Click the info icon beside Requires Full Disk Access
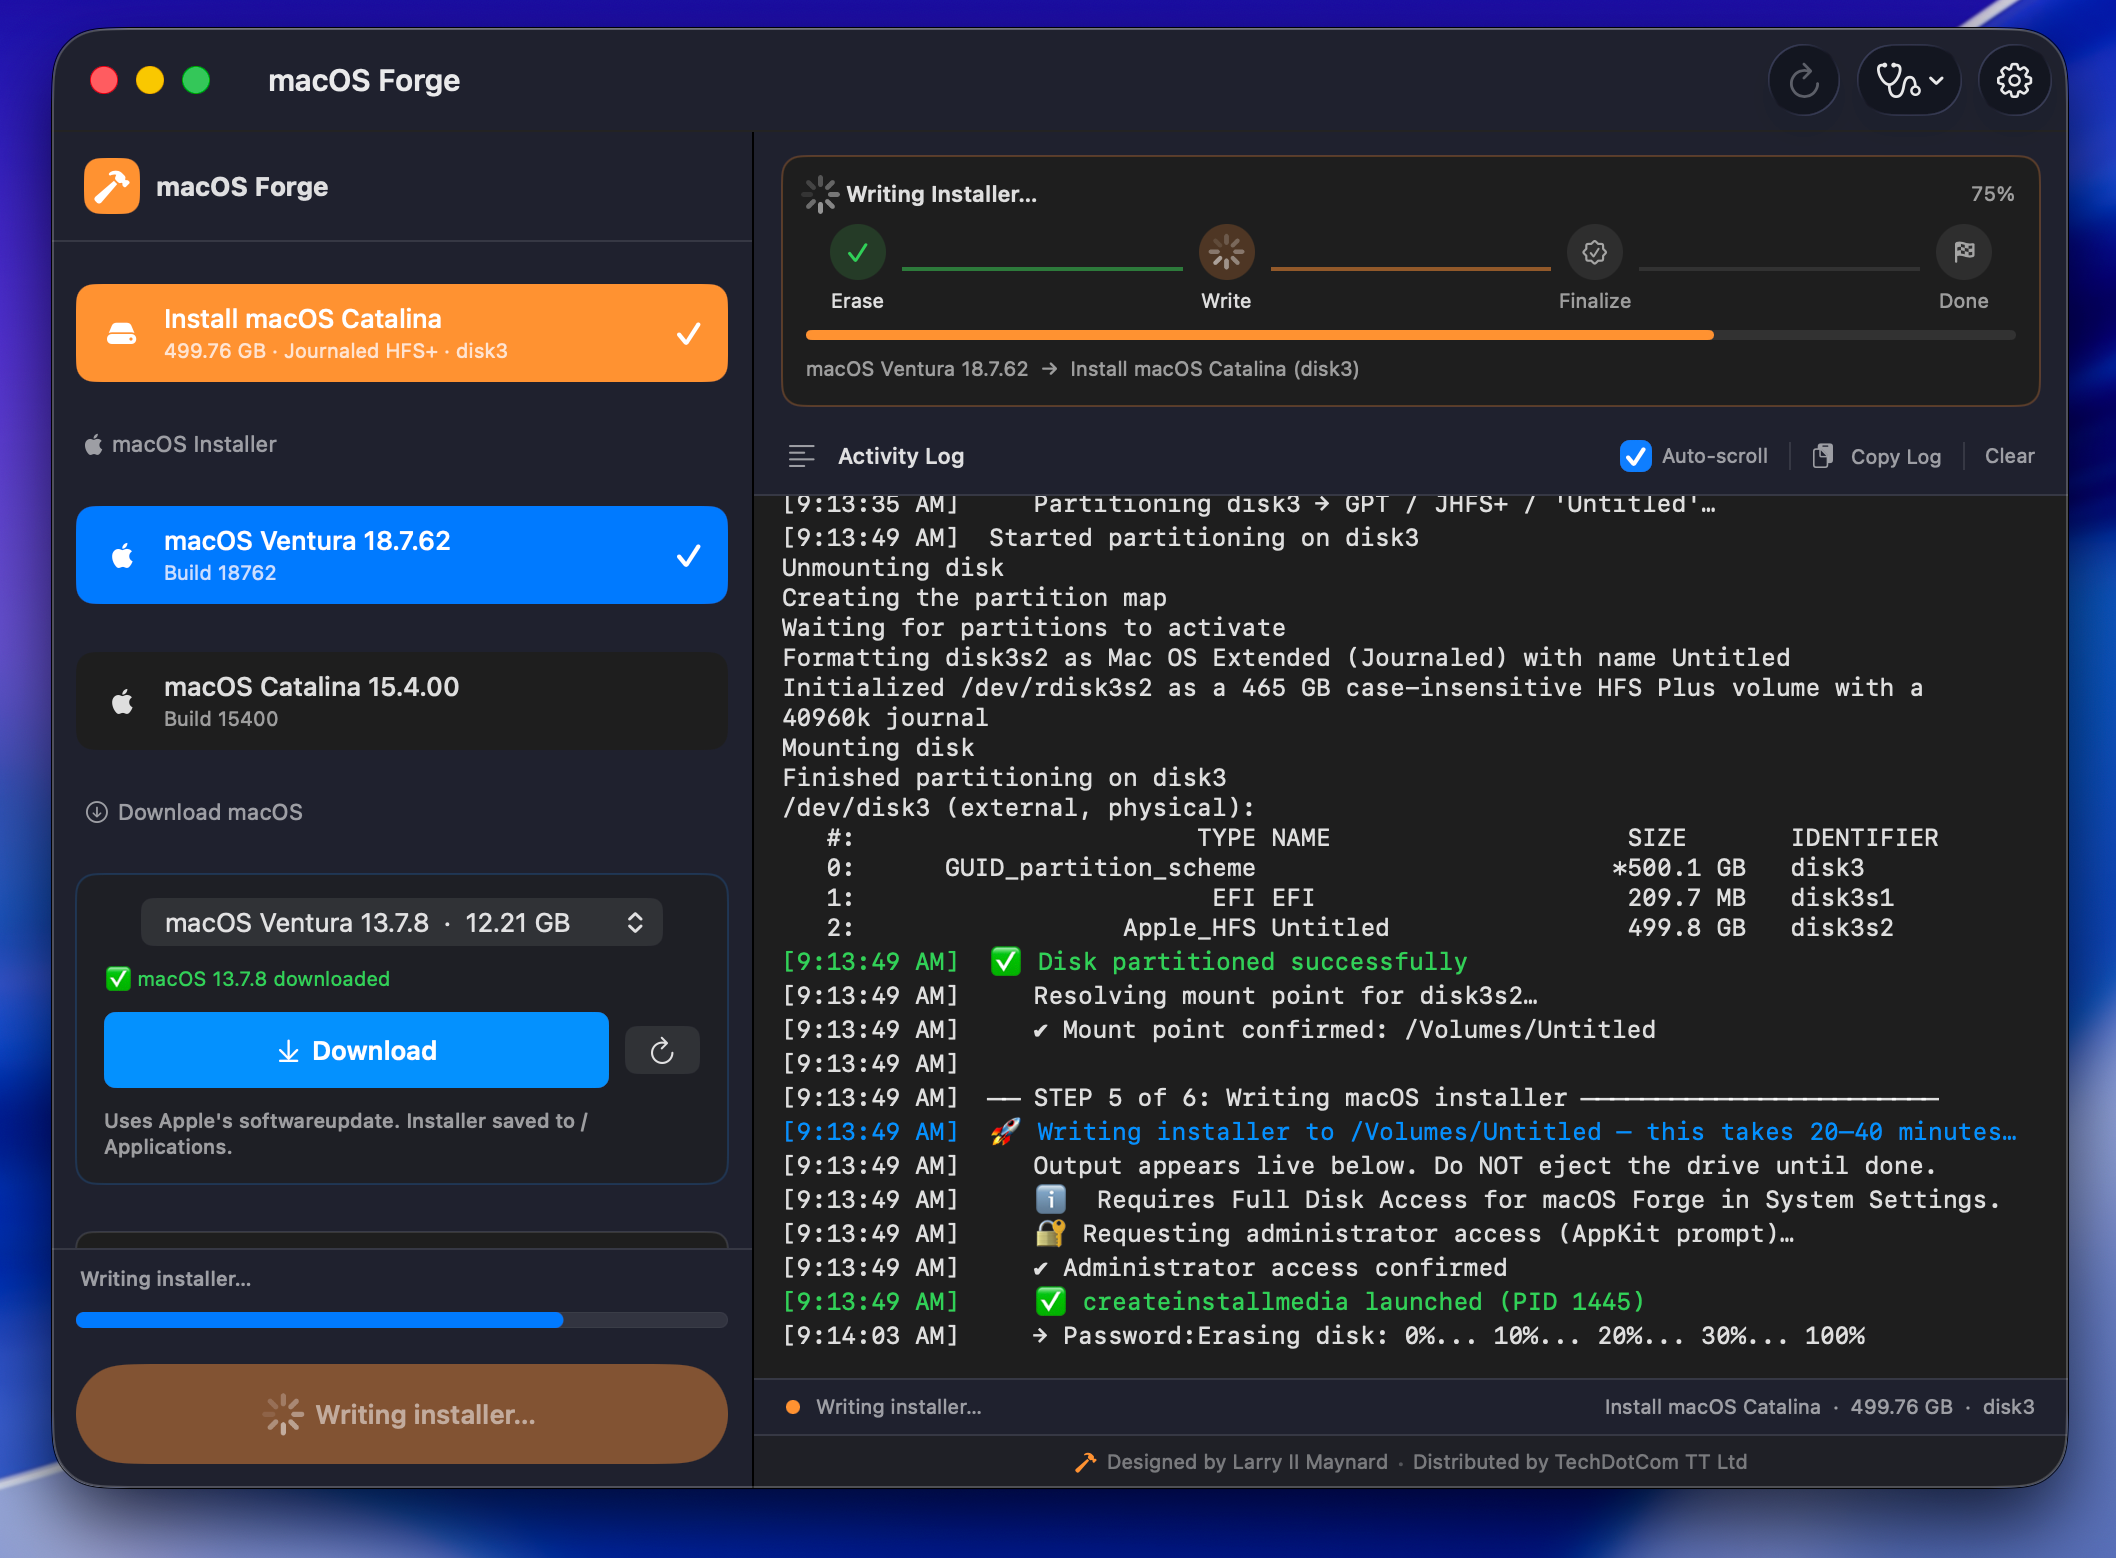This screenshot has height=1558, width=2116. 1050,1199
